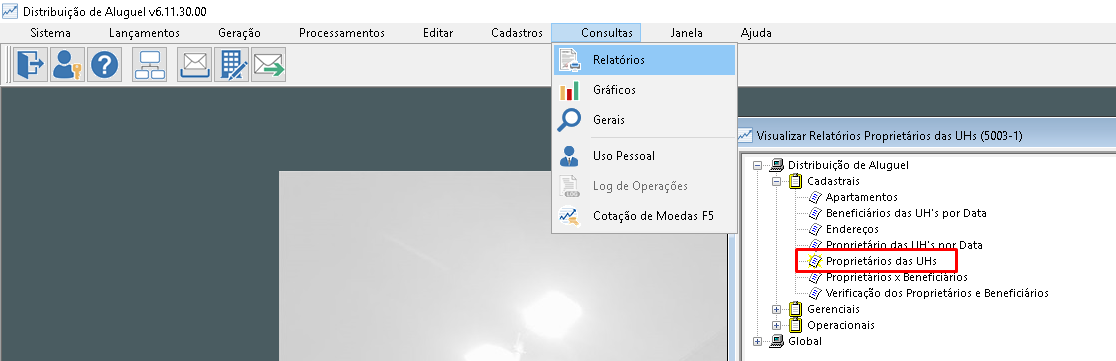The height and width of the screenshot is (361, 1116).
Task: Select Proprietários x Beneficiários report
Action: coord(897,277)
